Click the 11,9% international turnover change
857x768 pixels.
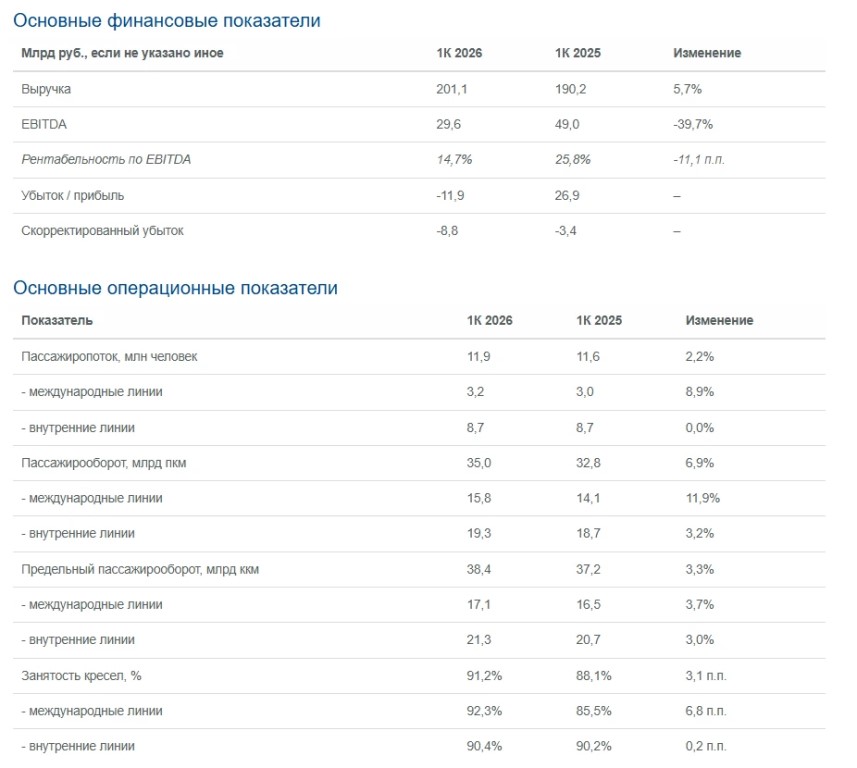(x=702, y=499)
